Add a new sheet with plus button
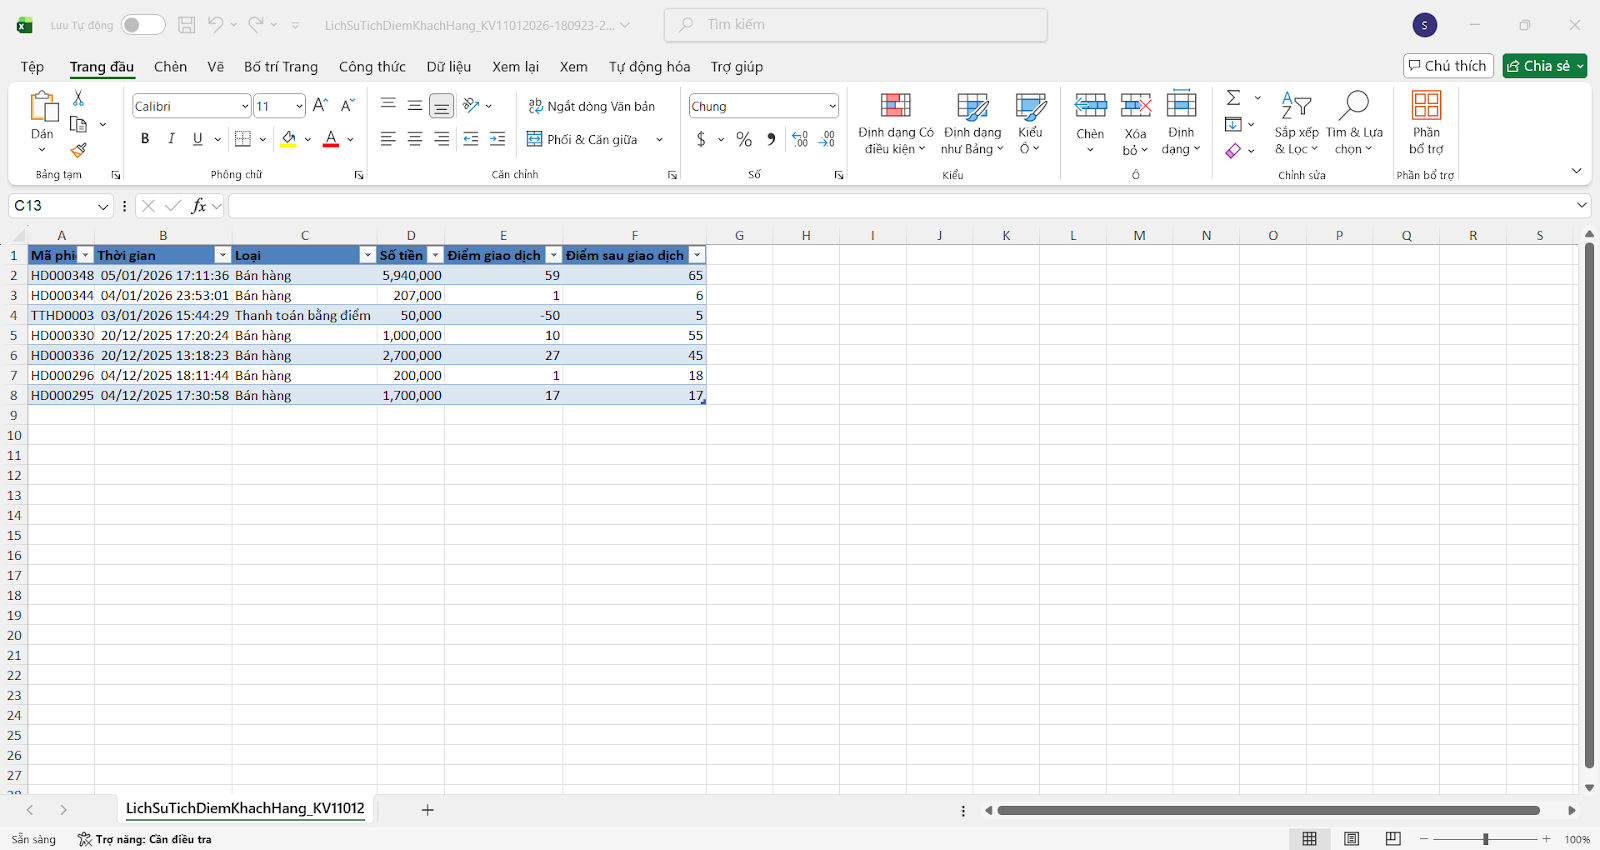This screenshot has height=850, width=1600. tap(427, 810)
